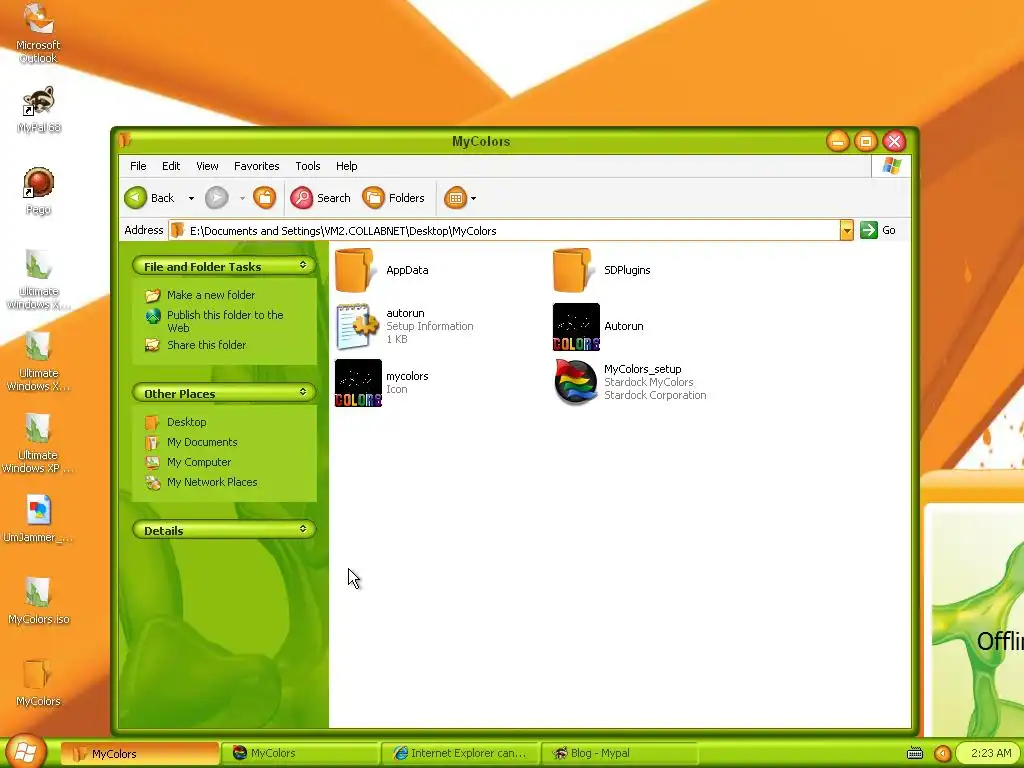Click Publish this folder to the Web
The height and width of the screenshot is (768, 1024).
[225, 321]
